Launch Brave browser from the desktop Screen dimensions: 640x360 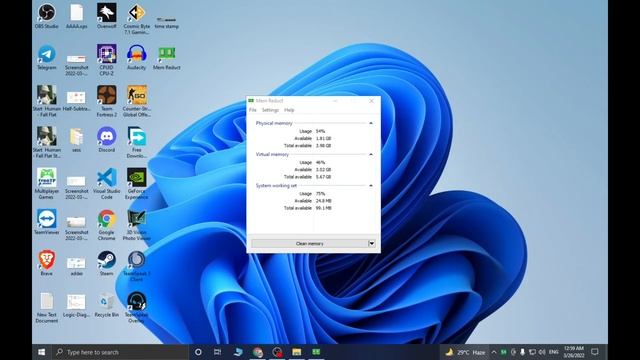47,263
